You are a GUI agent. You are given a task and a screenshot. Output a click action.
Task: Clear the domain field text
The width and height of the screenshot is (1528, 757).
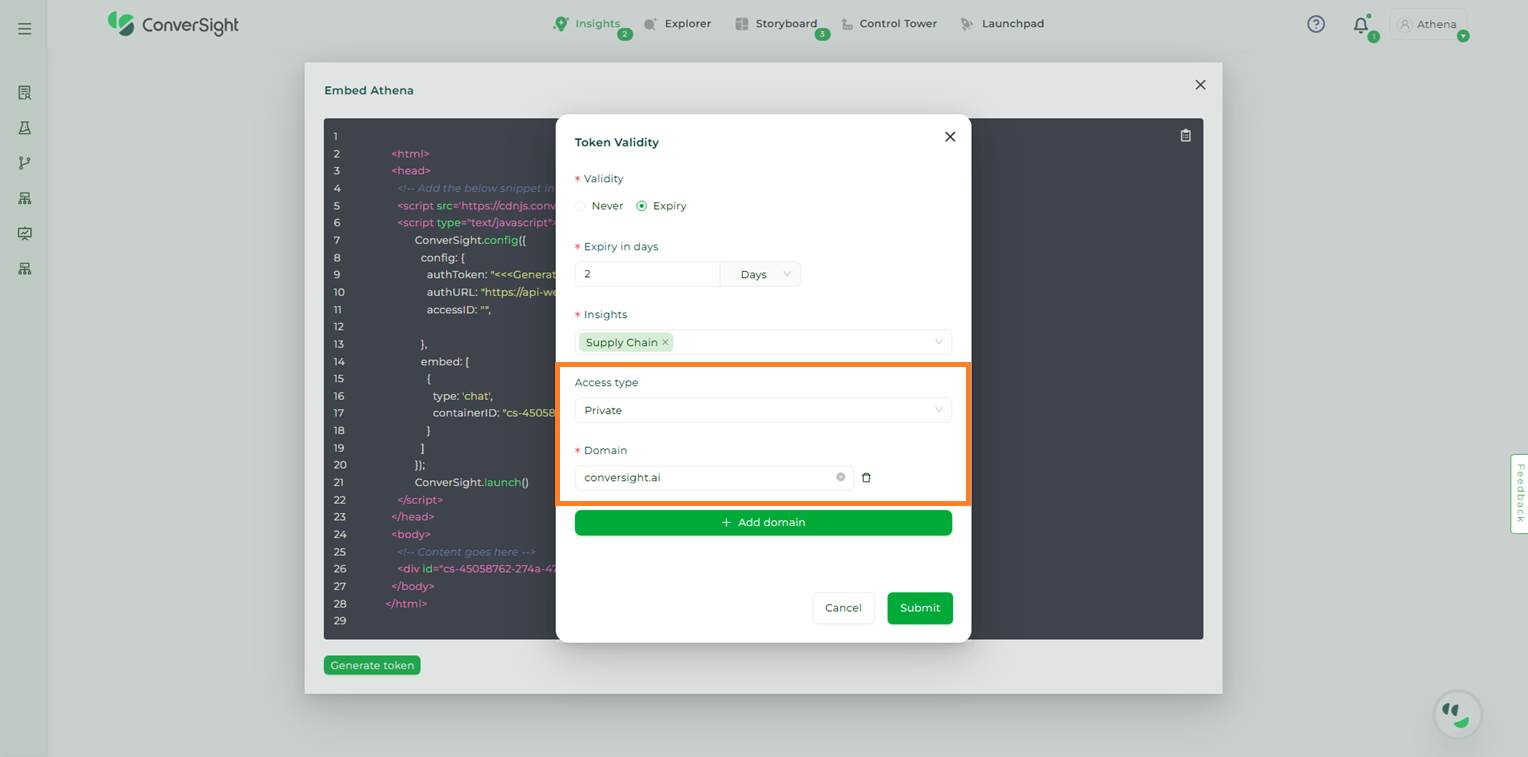click(x=840, y=477)
